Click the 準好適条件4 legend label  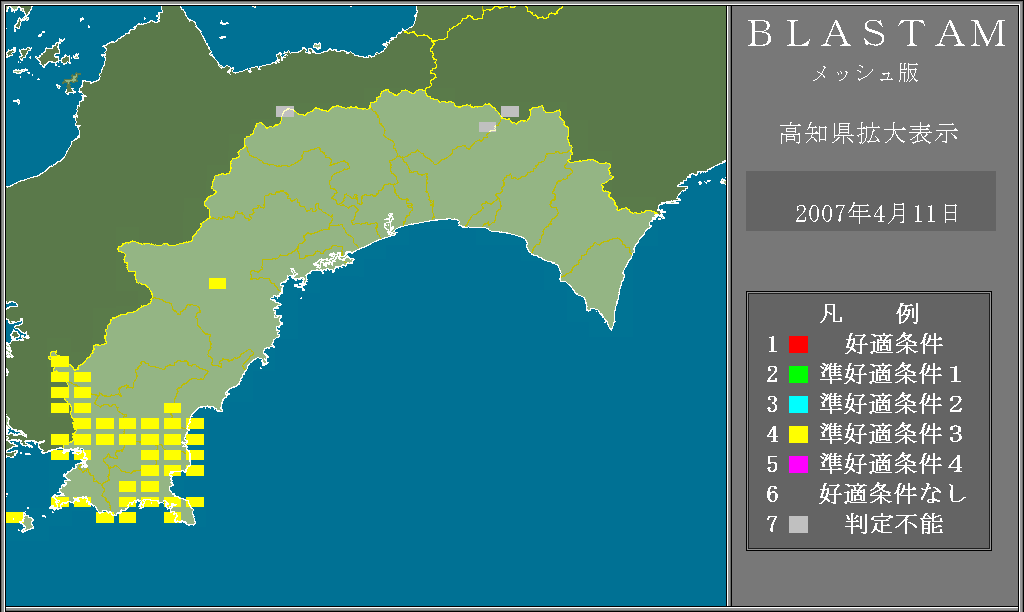click(x=891, y=464)
